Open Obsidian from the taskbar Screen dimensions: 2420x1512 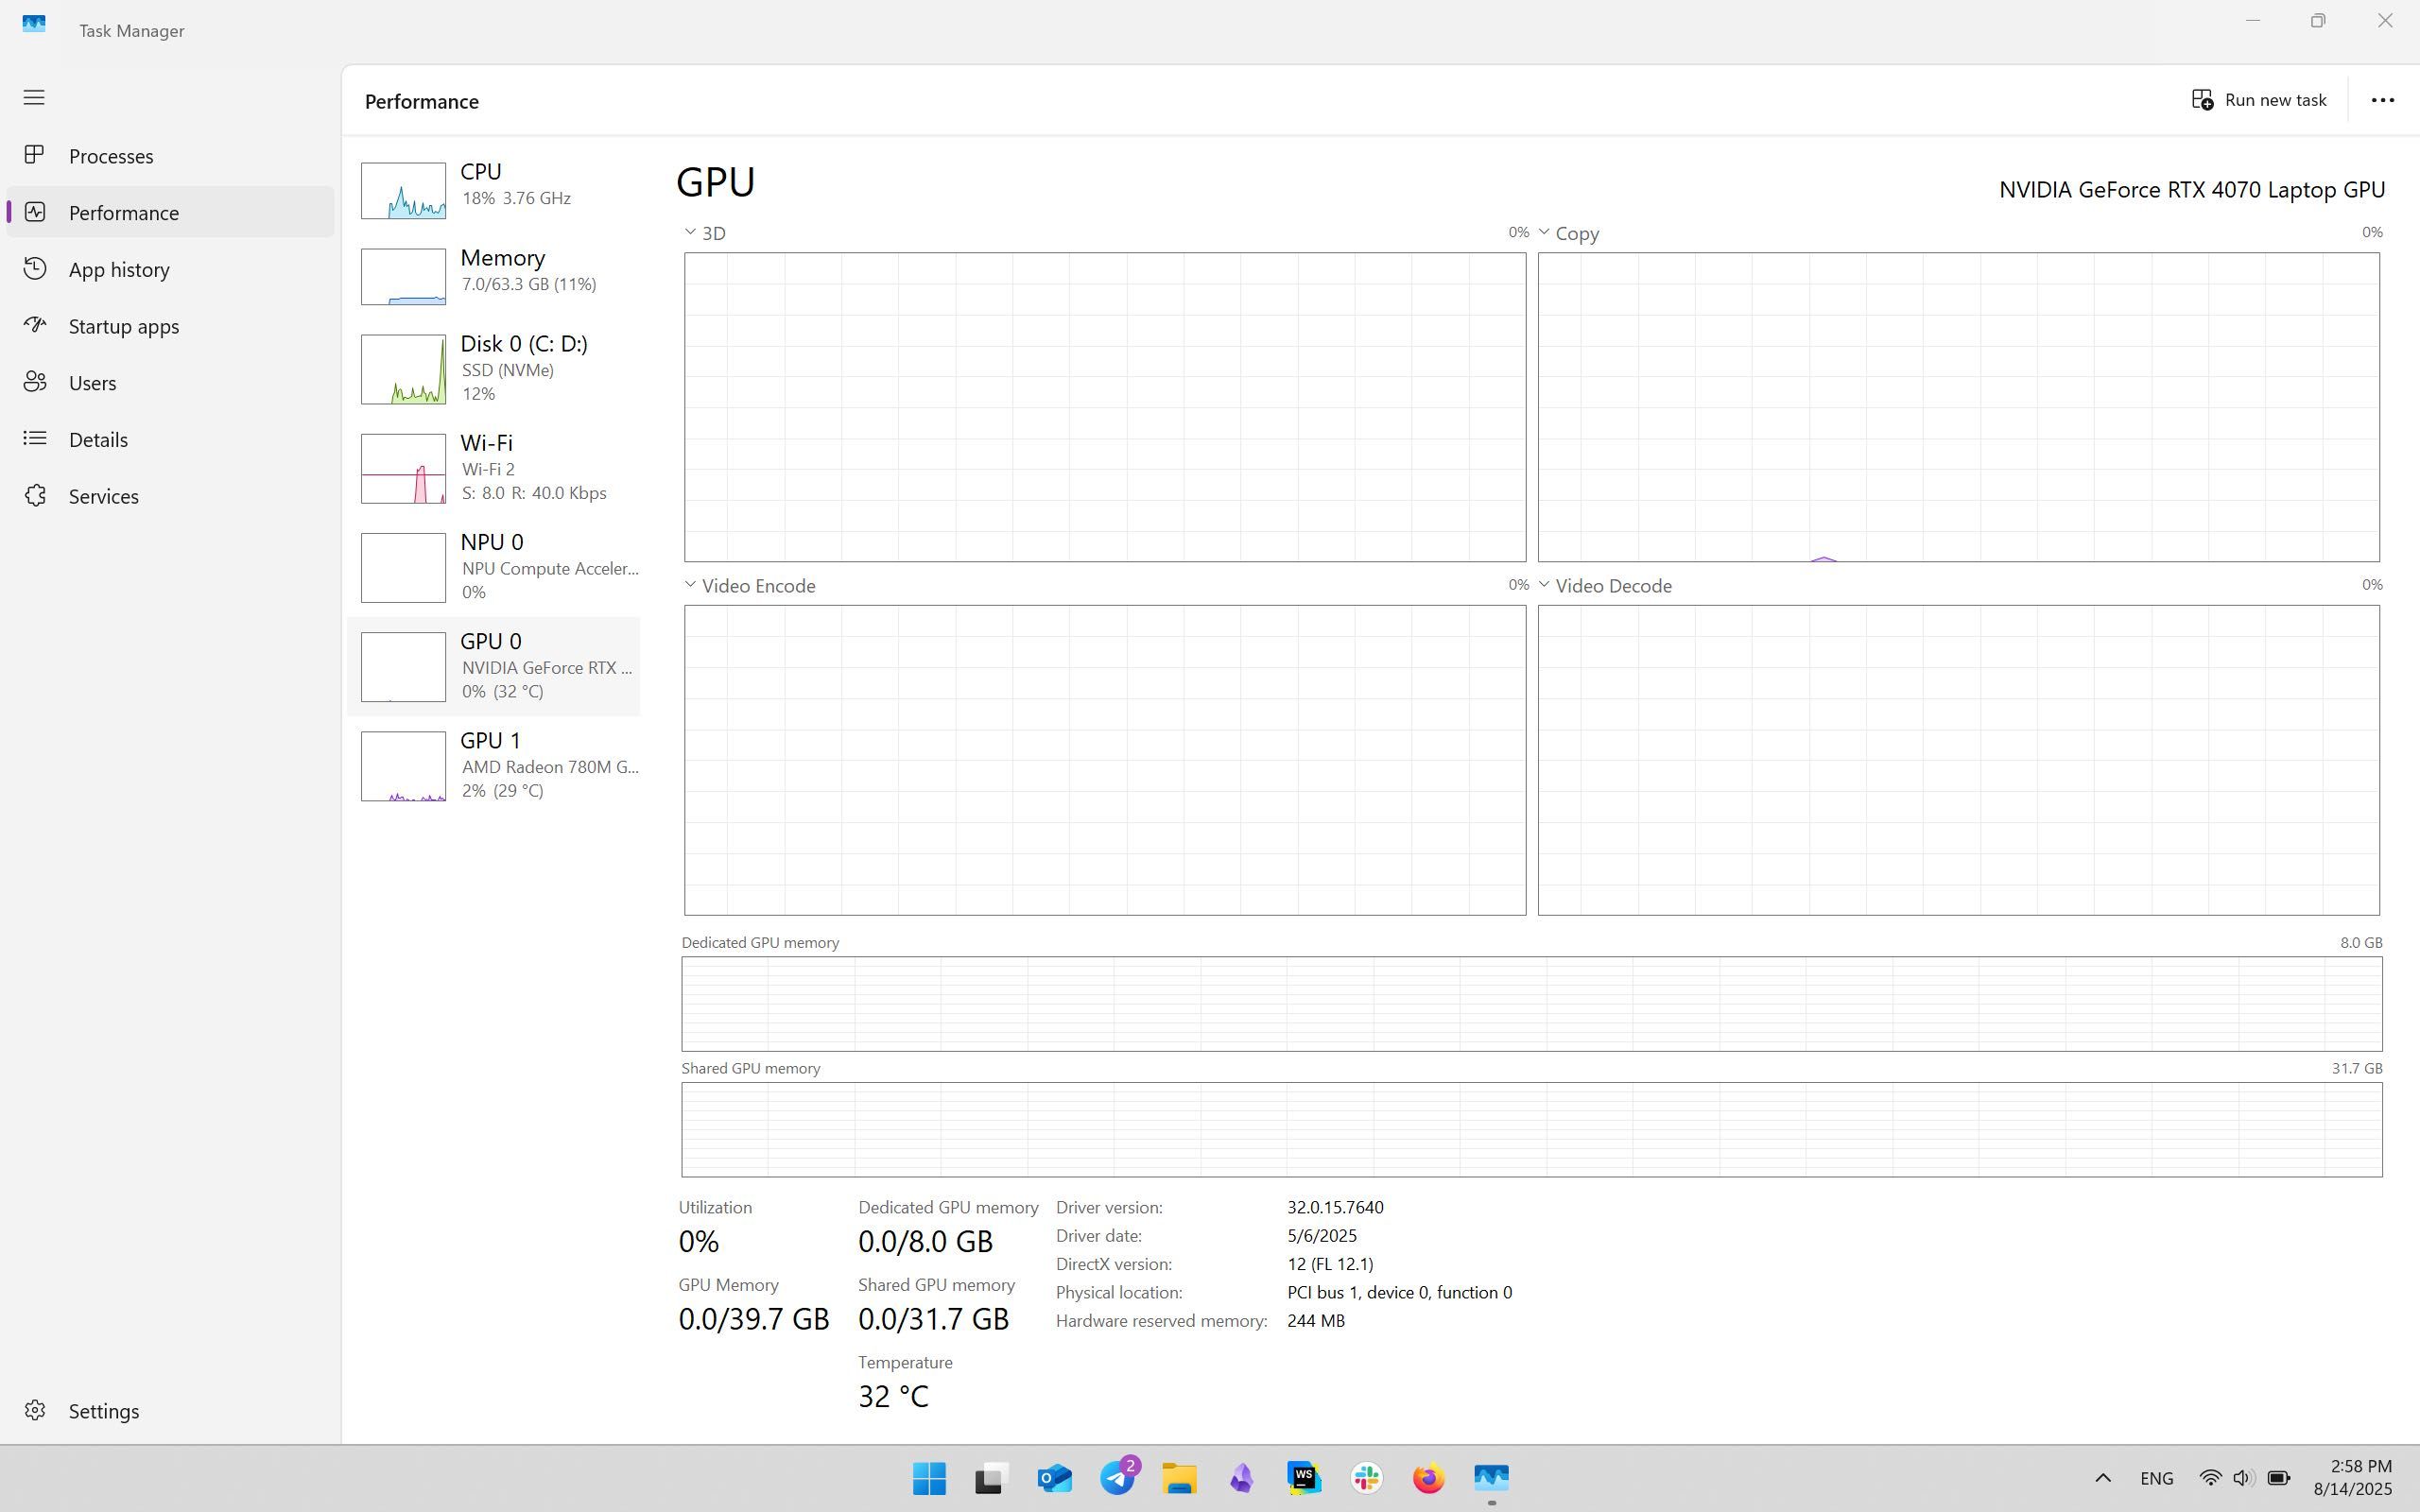coord(1241,1478)
